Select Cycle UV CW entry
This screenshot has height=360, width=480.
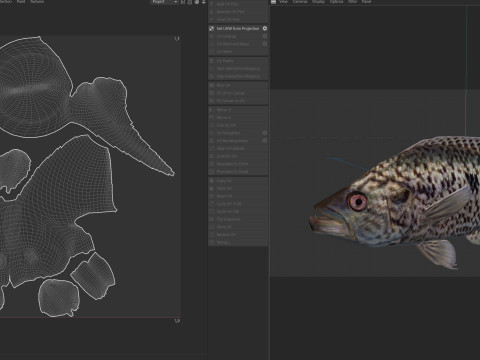238,211
